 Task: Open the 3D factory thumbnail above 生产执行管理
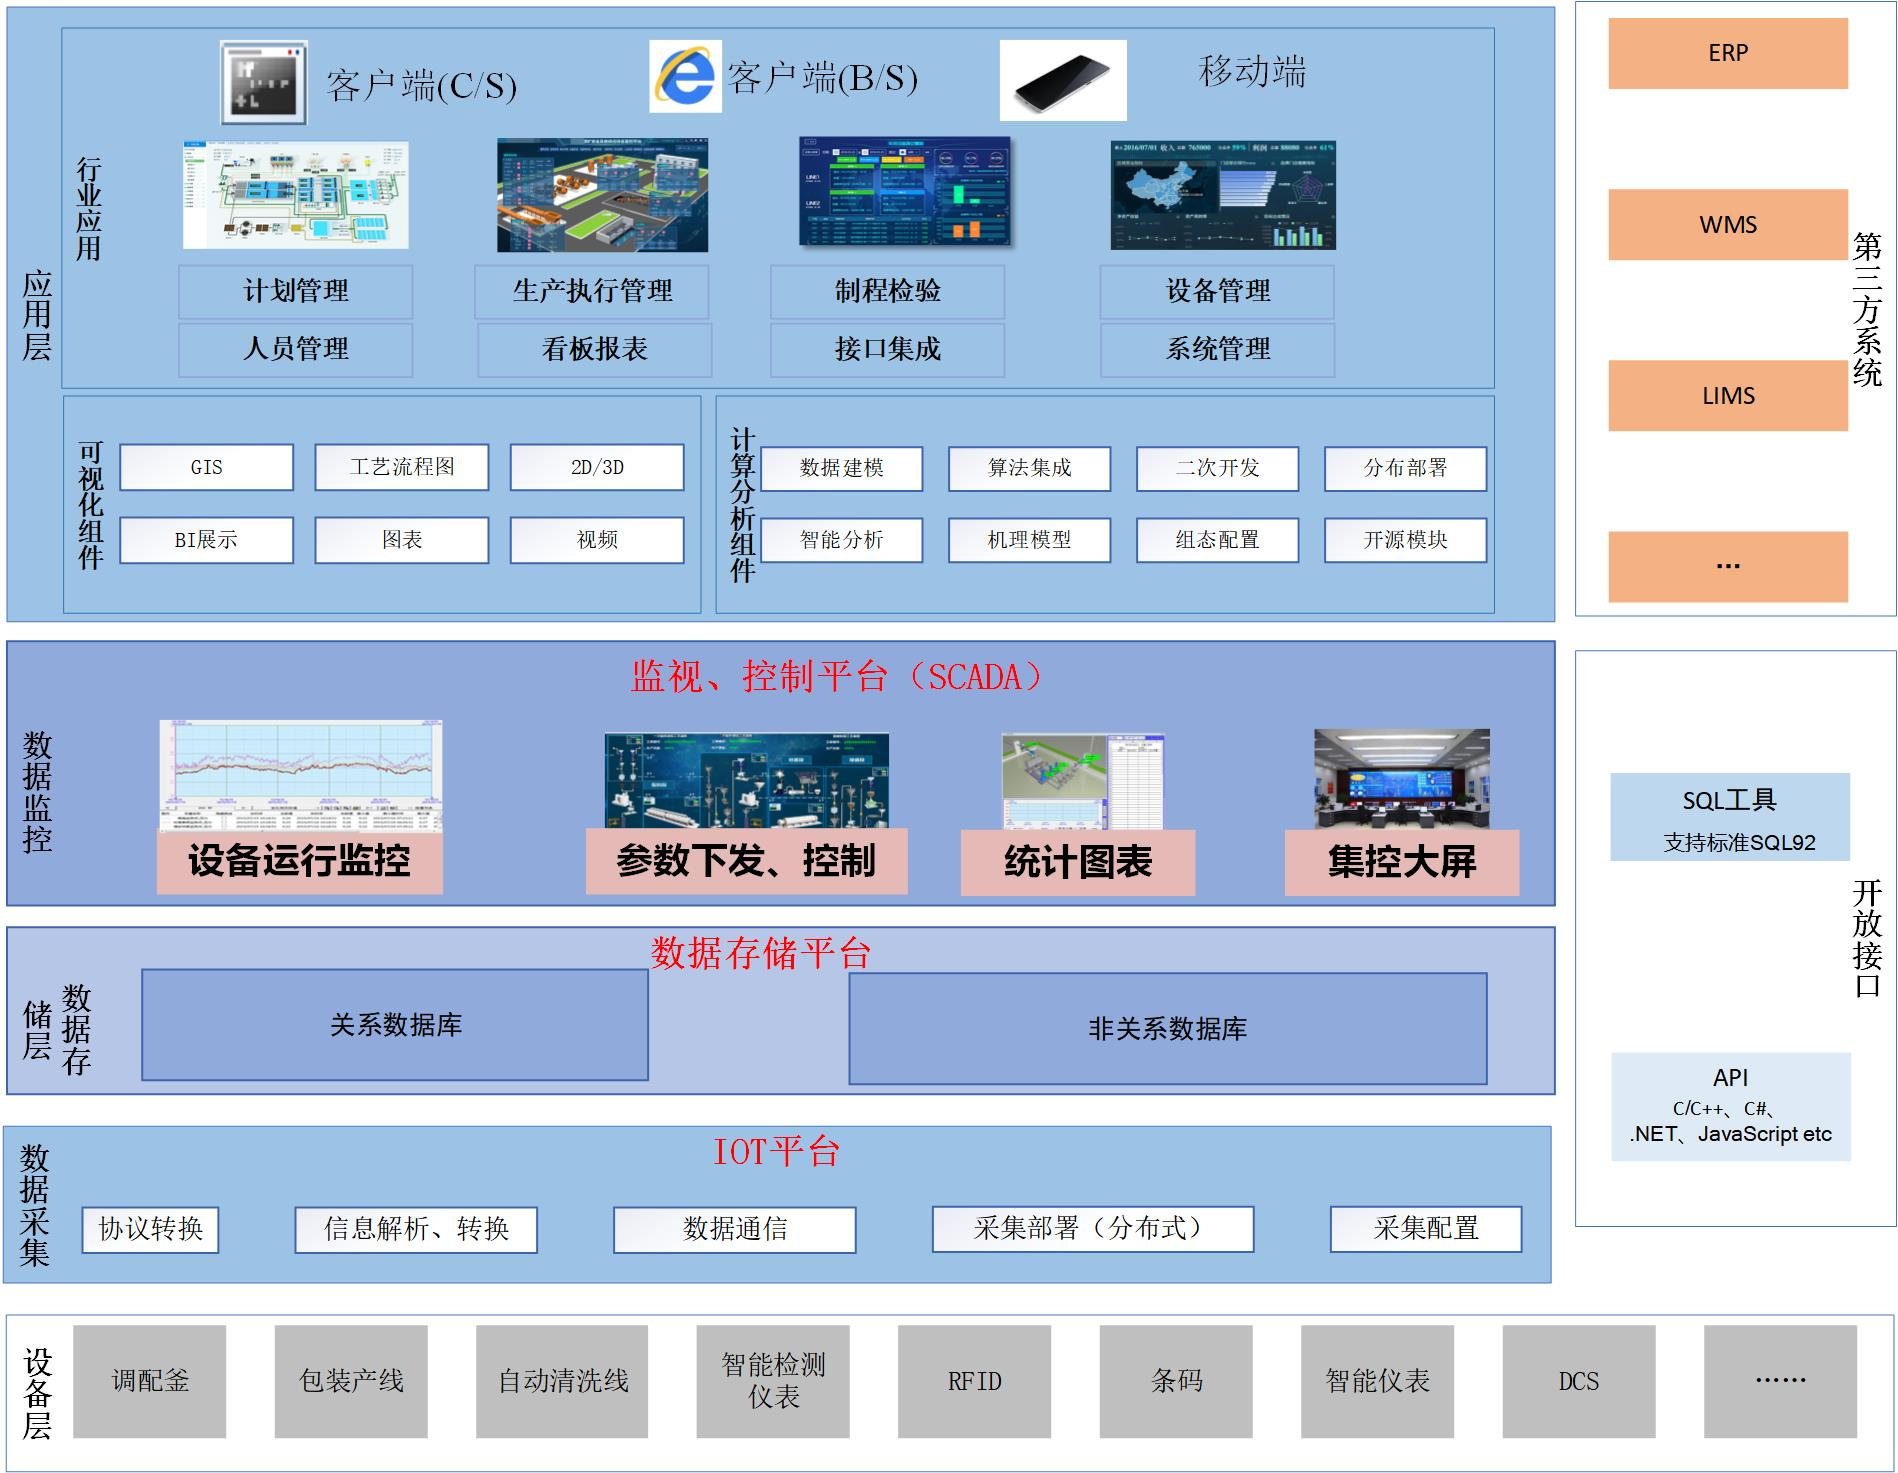(x=603, y=195)
